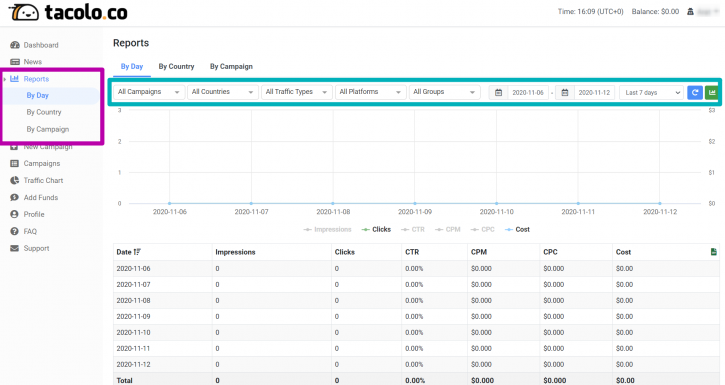Click the user account icon in header
Screen dimensions: 725x385
690,12
